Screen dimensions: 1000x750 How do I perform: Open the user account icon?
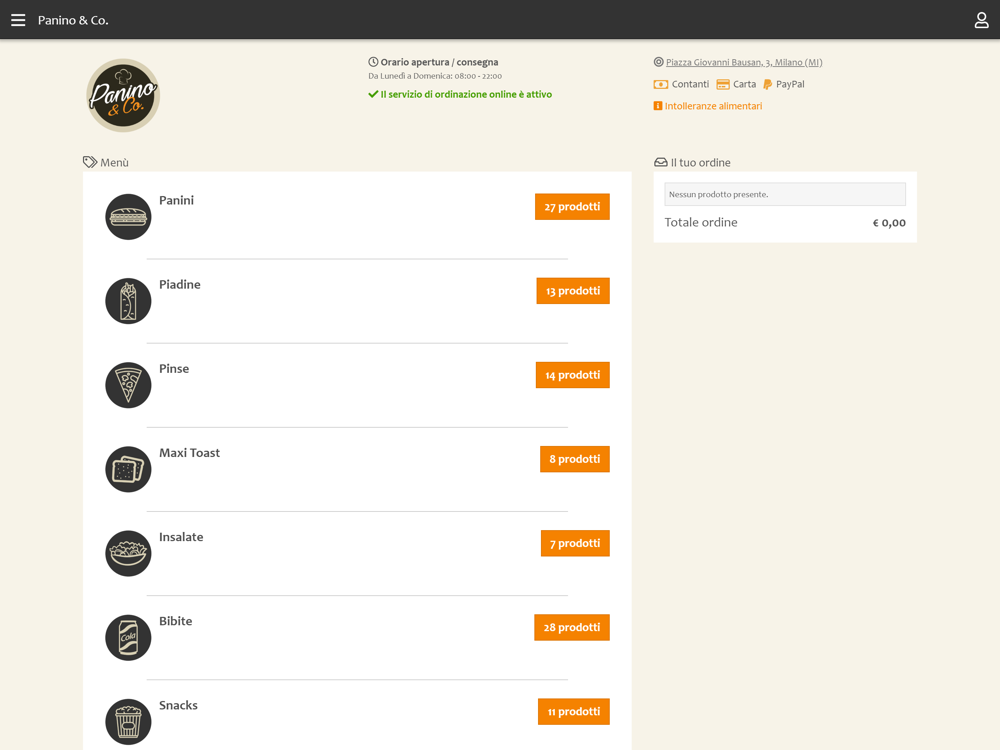point(982,20)
